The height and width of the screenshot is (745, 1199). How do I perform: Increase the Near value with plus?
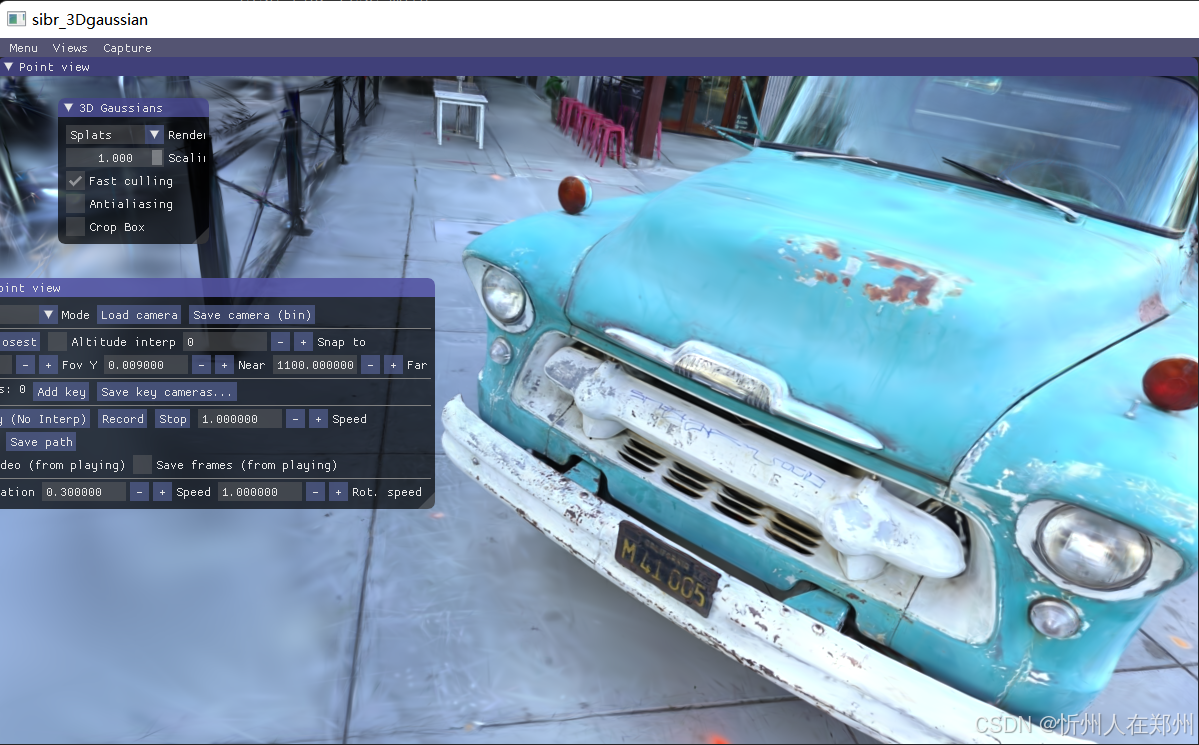click(x=224, y=365)
